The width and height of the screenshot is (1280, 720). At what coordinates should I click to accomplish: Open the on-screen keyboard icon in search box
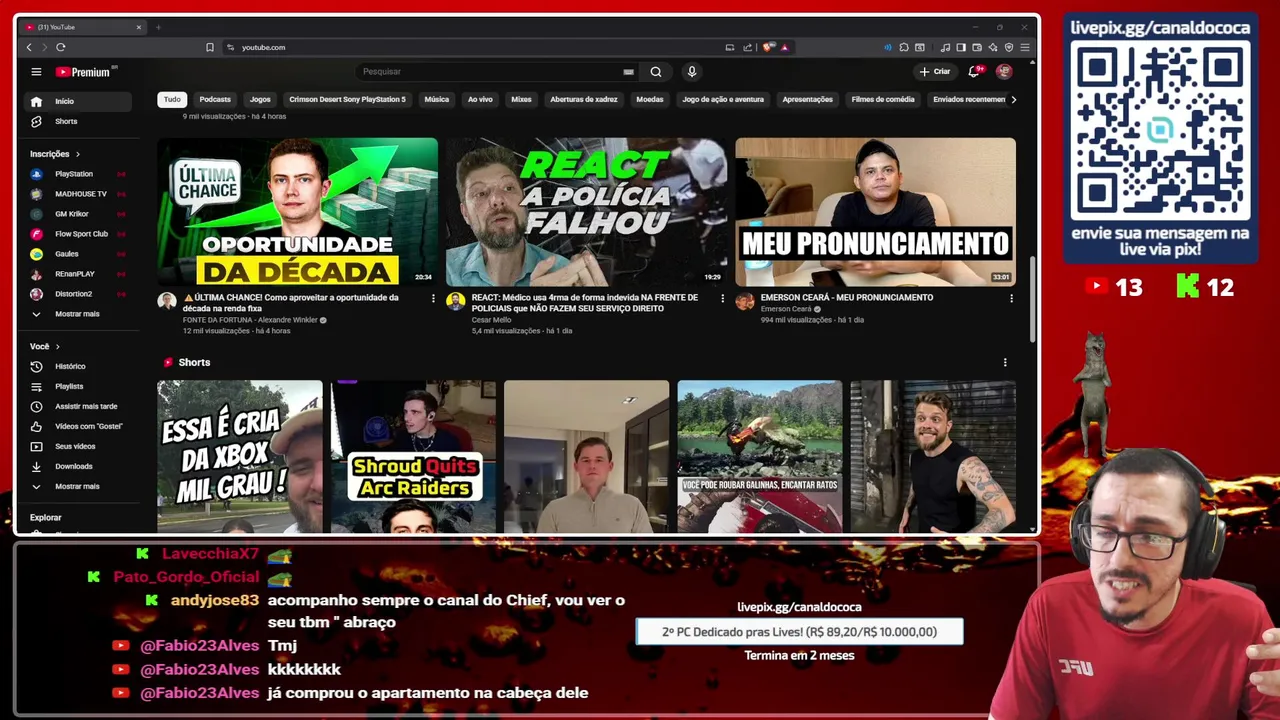point(628,72)
